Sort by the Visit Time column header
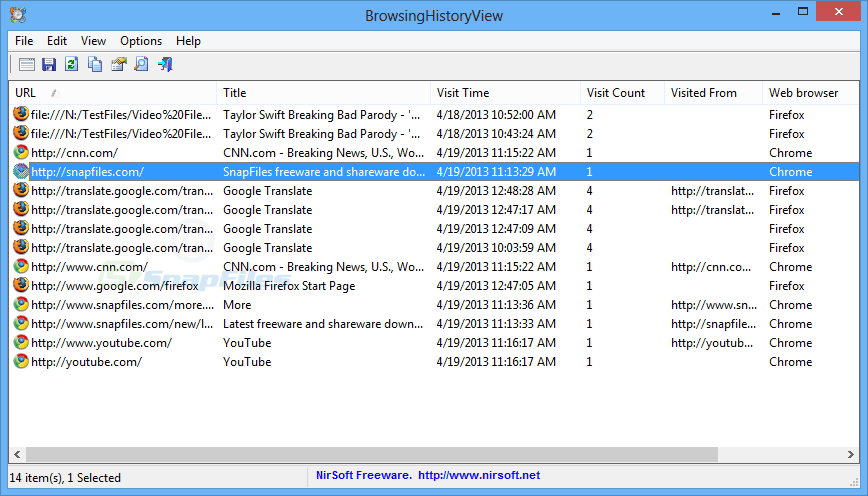The width and height of the screenshot is (868, 496). (x=505, y=93)
